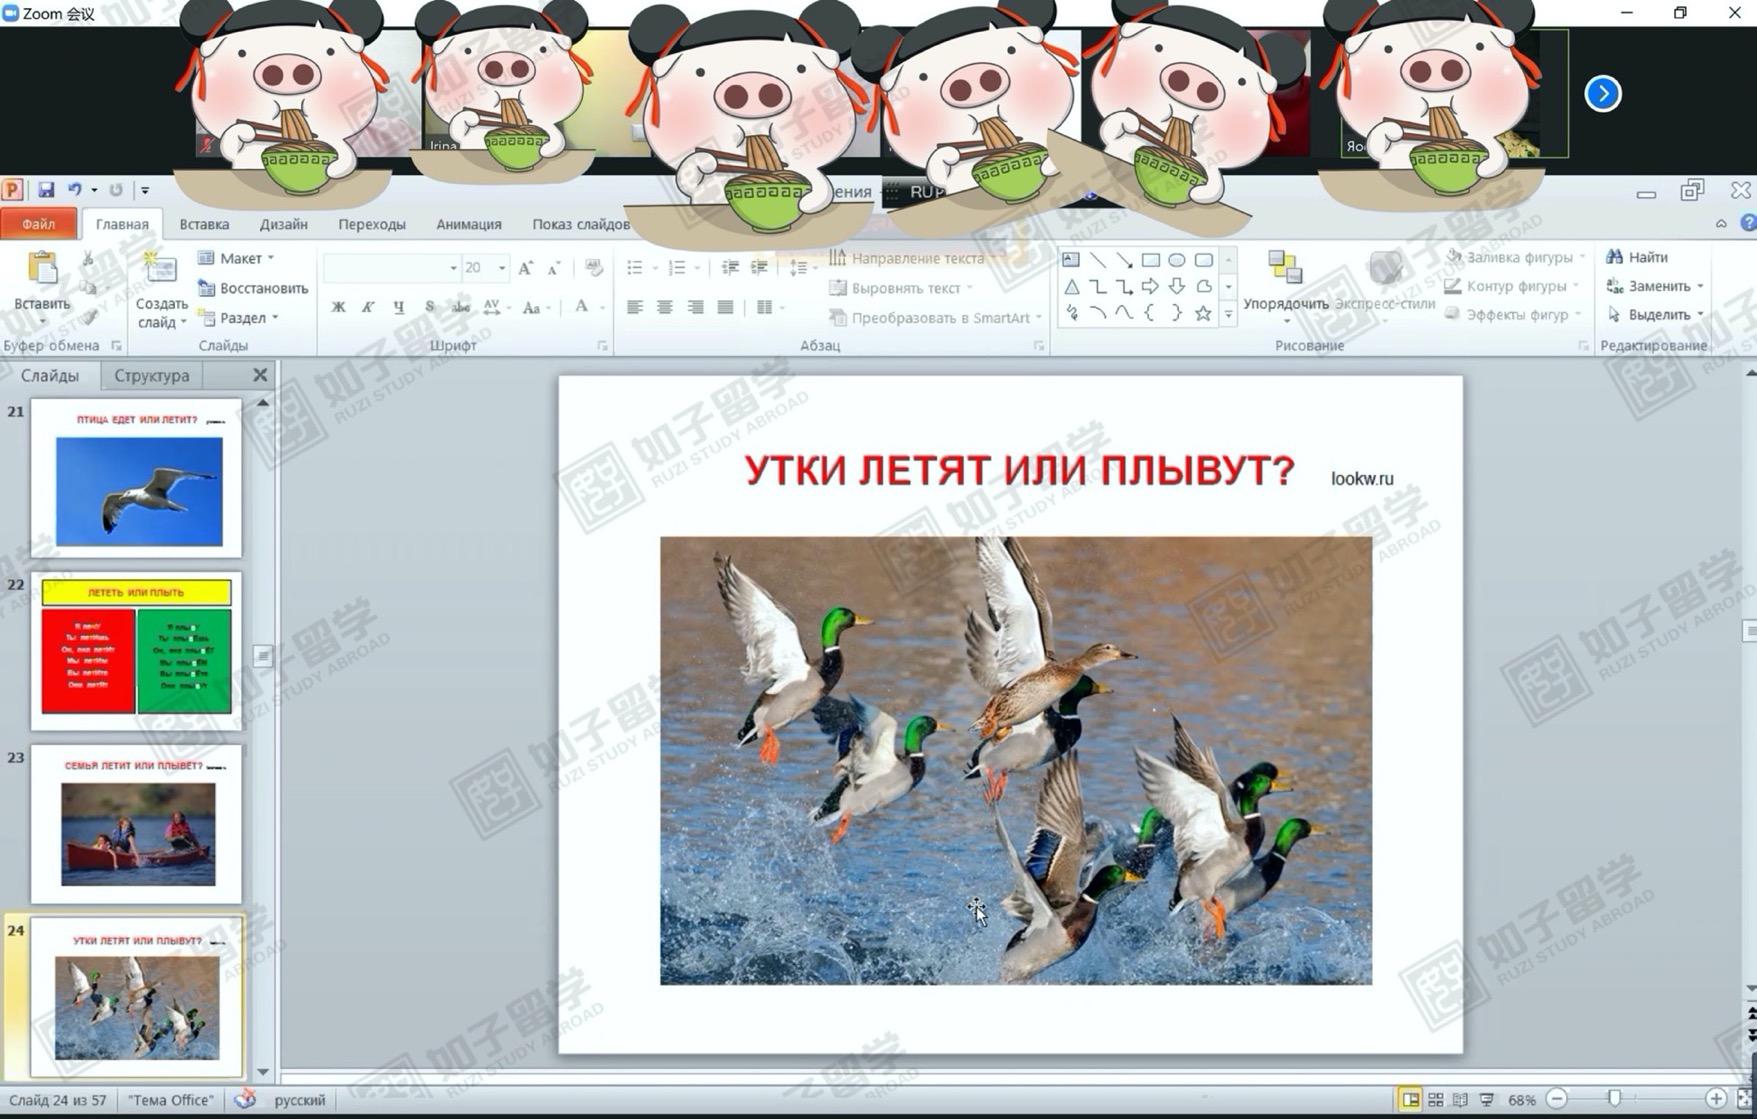Click the Find (Найти) binoculars icon
Screen dimensions: 1757x1119
point(1614,257)
